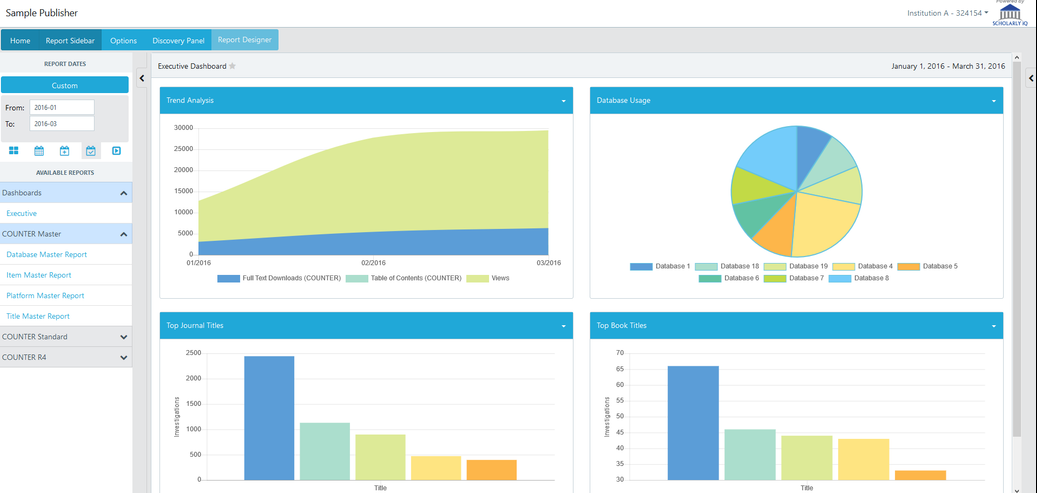Image resolution: width=1037 pixels, height=493 pixels.
Task: Toggle Database 18 in pie legend
Action: 727,267
